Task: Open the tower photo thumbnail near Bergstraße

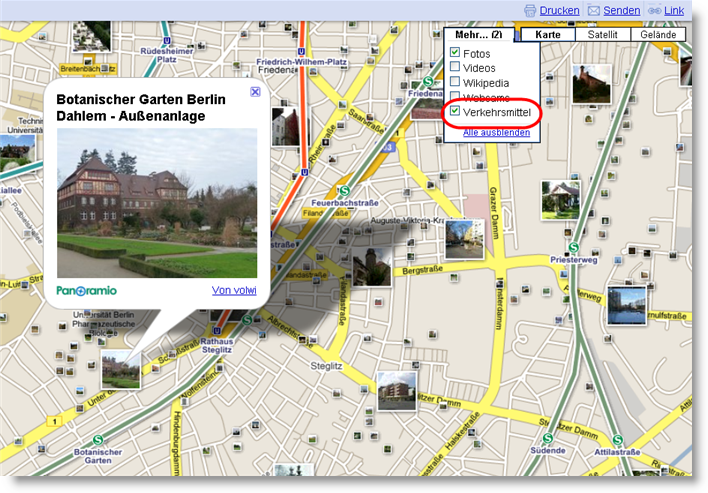Action: coord(372,267)
